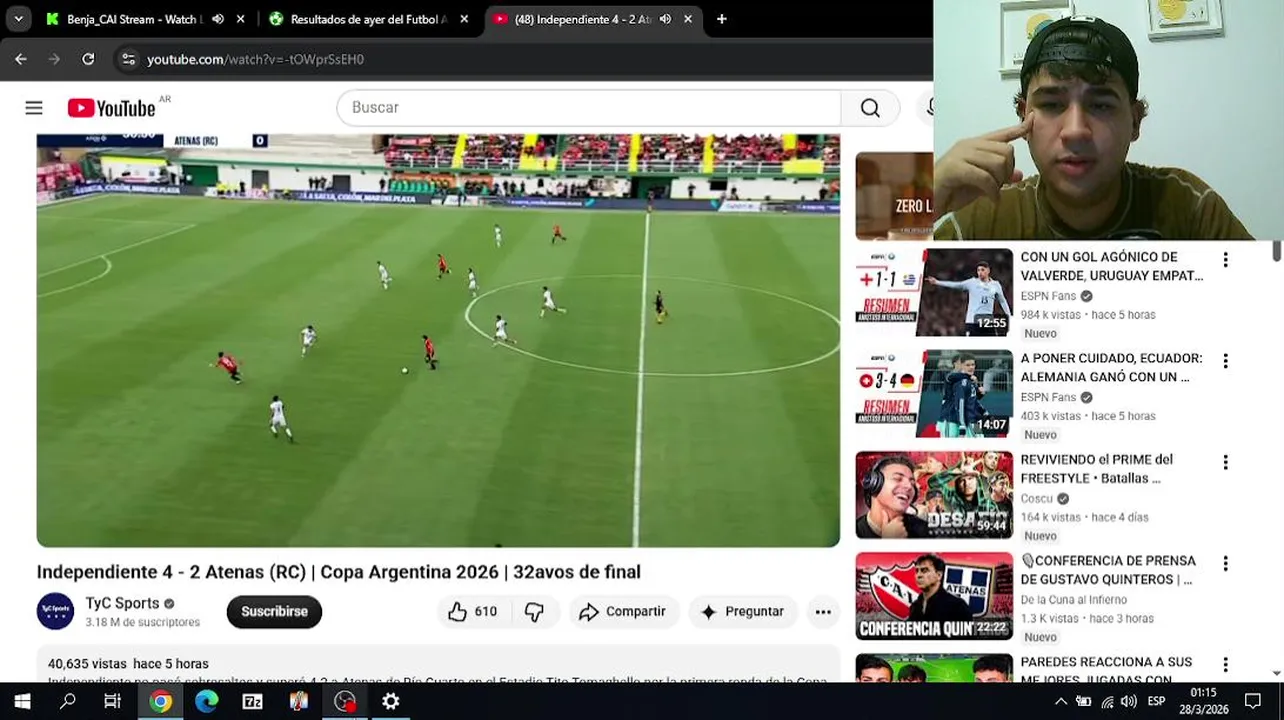The image size is (1284, 720).
Task: Open more actions ellipsis below the video
Action: point(823,612)
